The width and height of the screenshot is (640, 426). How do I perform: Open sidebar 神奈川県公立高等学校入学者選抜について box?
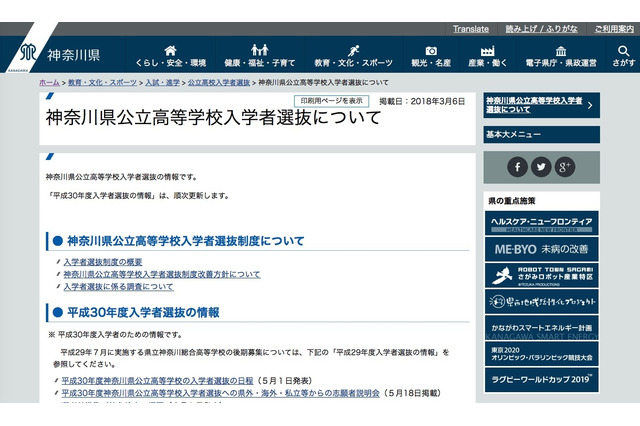click(541, 105)
